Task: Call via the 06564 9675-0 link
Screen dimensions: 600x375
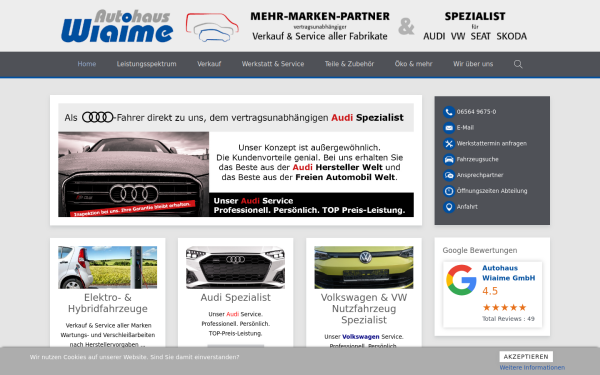Action: tap(476, 112)
